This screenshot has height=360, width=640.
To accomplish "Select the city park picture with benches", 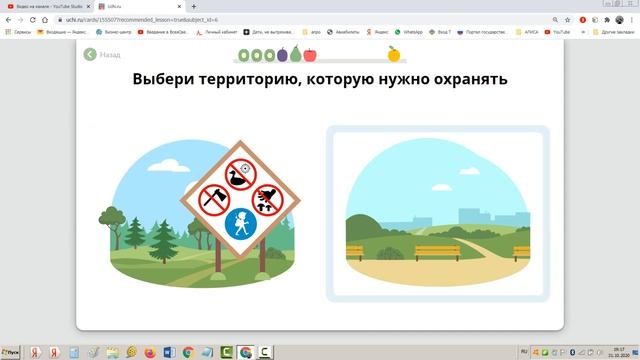I will (438, 213).
